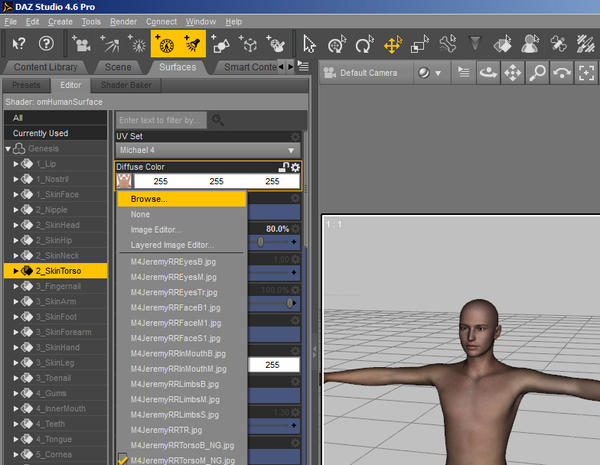Choose Browse... from the texture menu
This screenshot has height=465, width=600.
[149, 199]
